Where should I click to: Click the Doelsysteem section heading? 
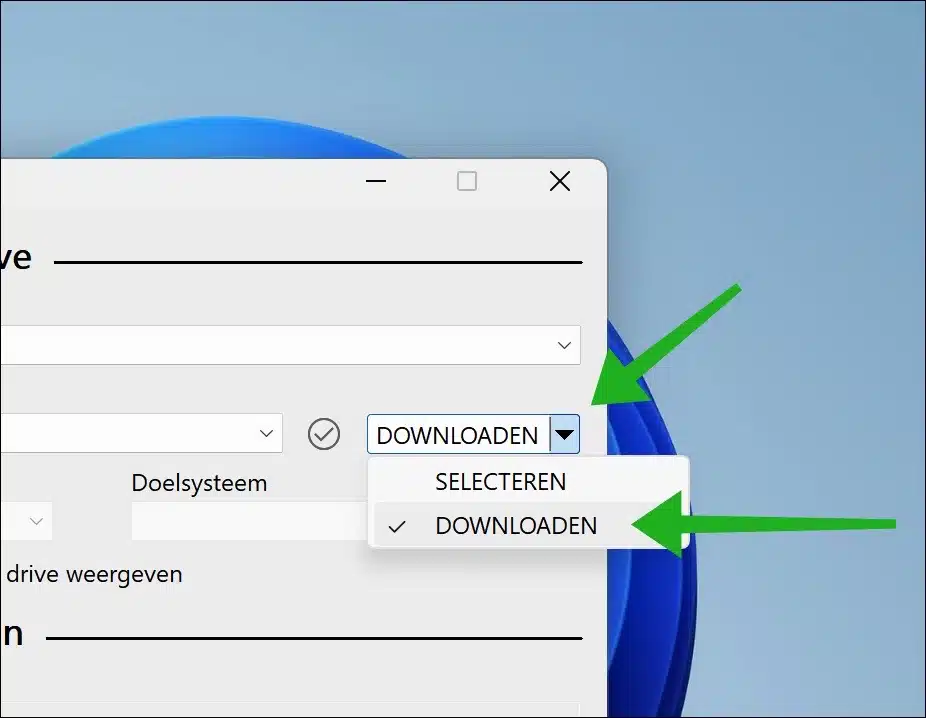pyautogui.click(x=199, y=482)
